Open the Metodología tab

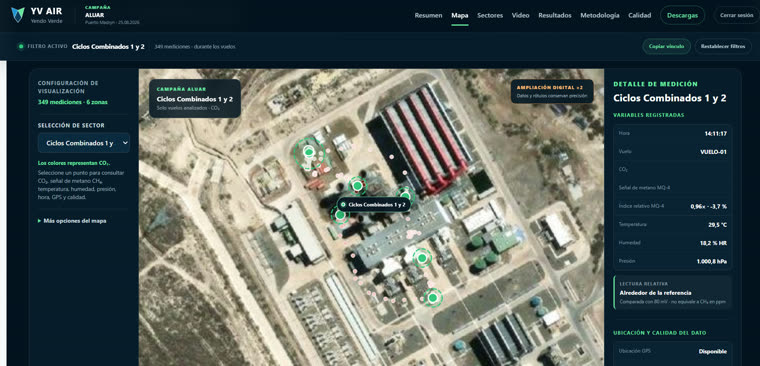(x=600, y=16)
